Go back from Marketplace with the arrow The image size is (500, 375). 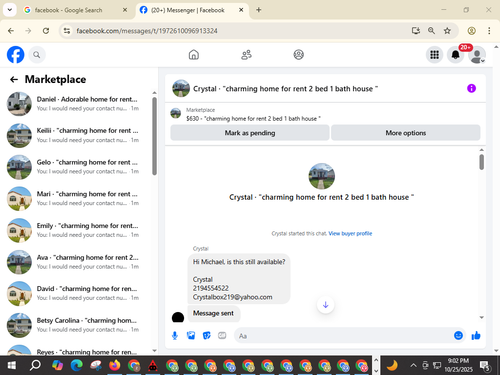tap(14, 79)
